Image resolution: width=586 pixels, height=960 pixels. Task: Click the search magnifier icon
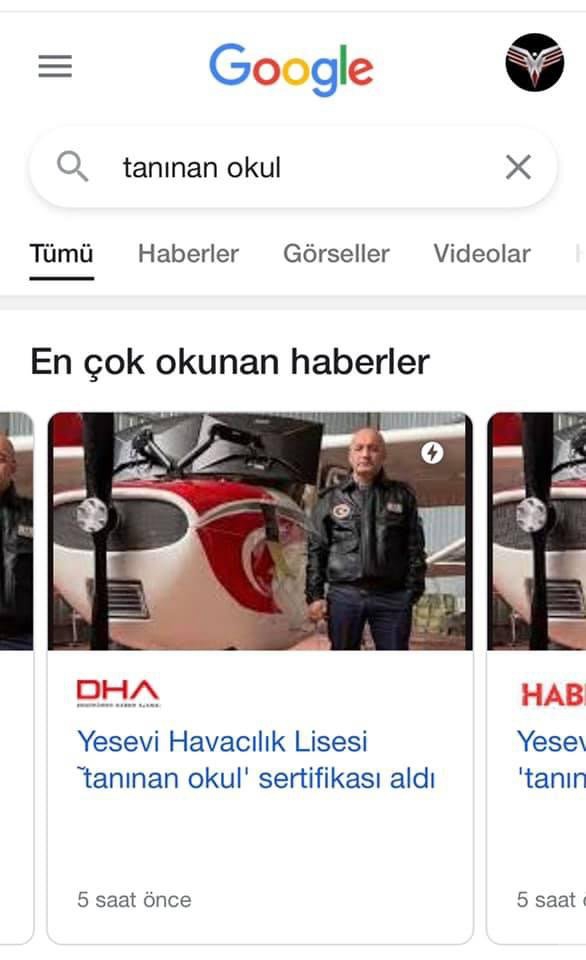[72, 167]
